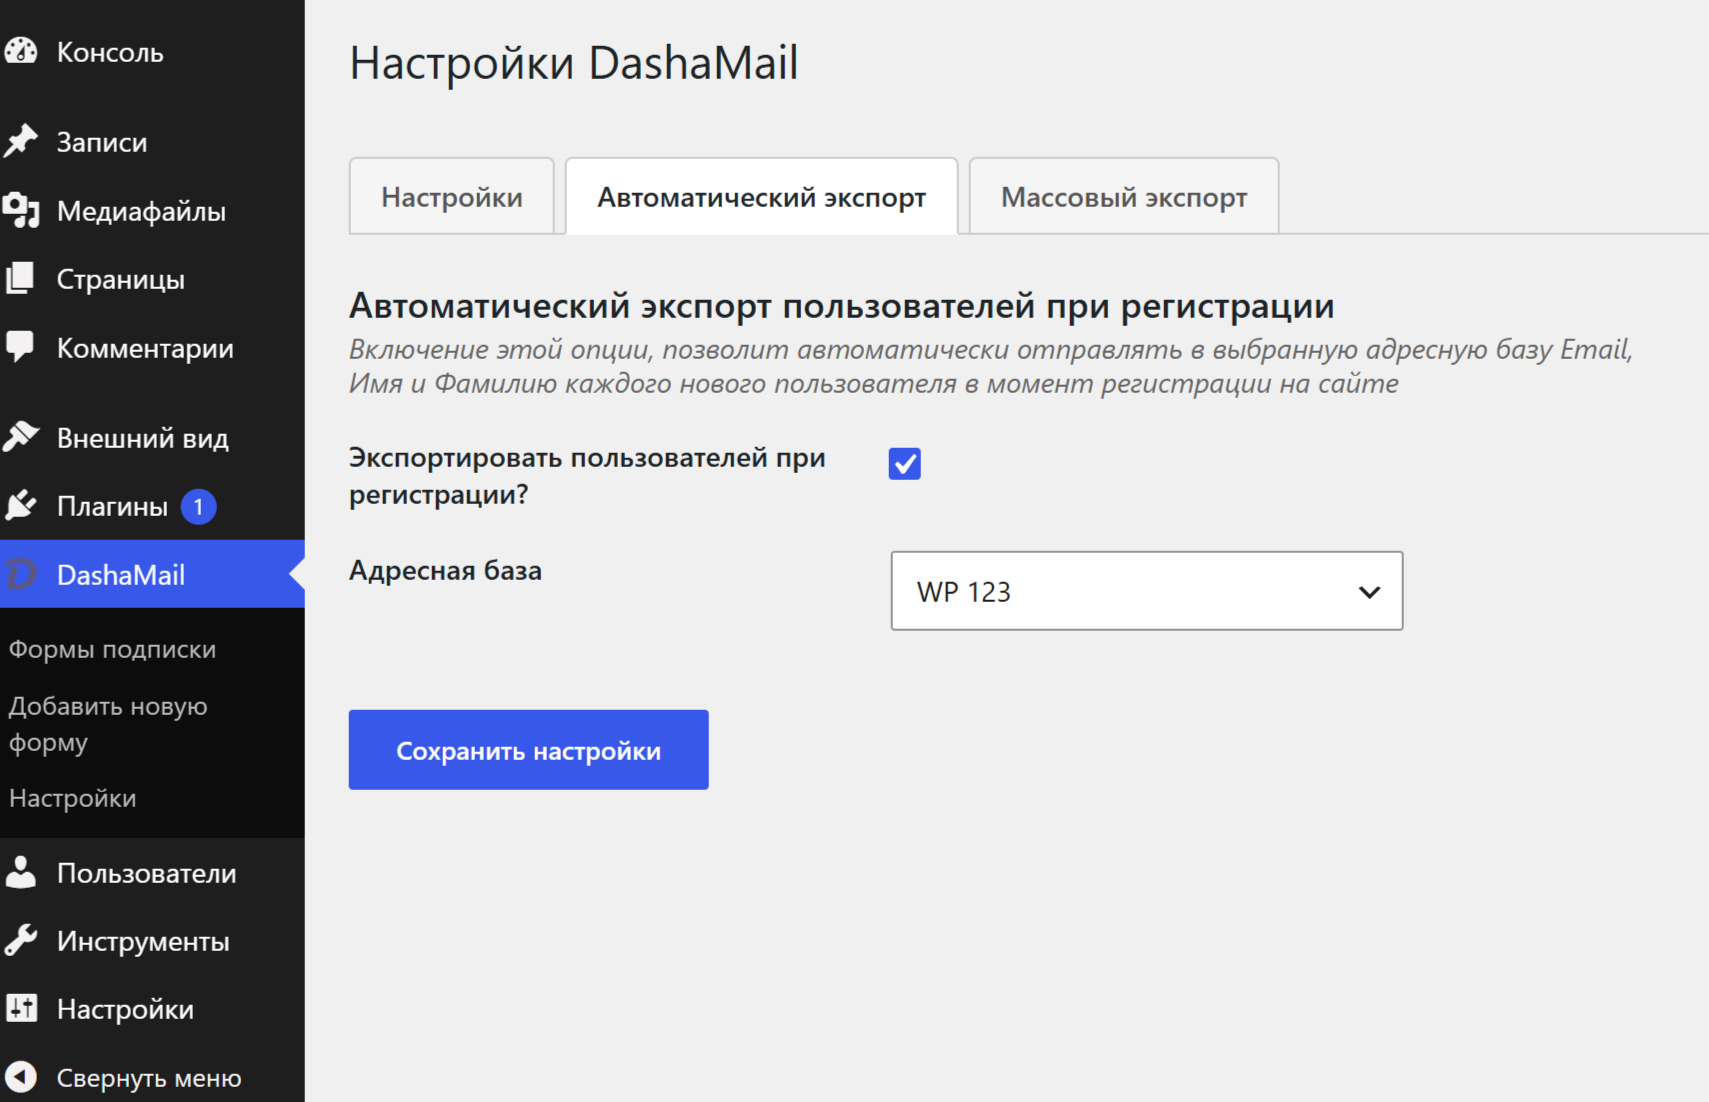1709x1102 pixels.
Task: Click Сохранить настройки button
Action: (528, 750)
